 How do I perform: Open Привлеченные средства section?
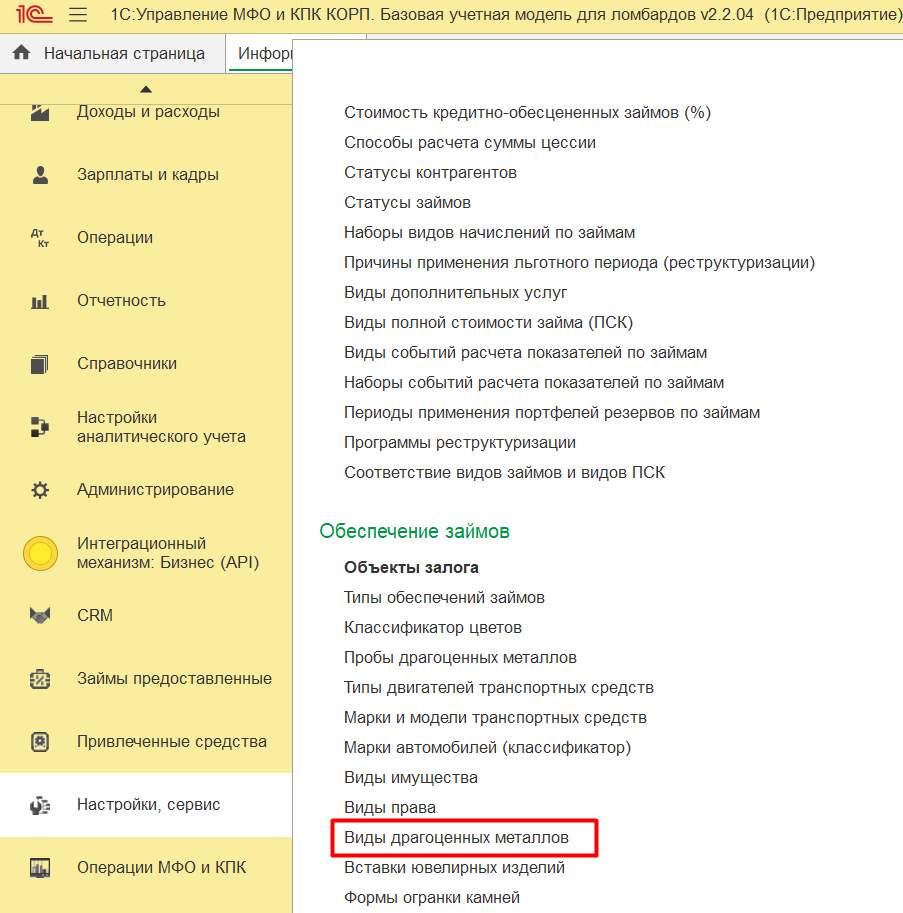pyautogui.click(x=172, y=741)
